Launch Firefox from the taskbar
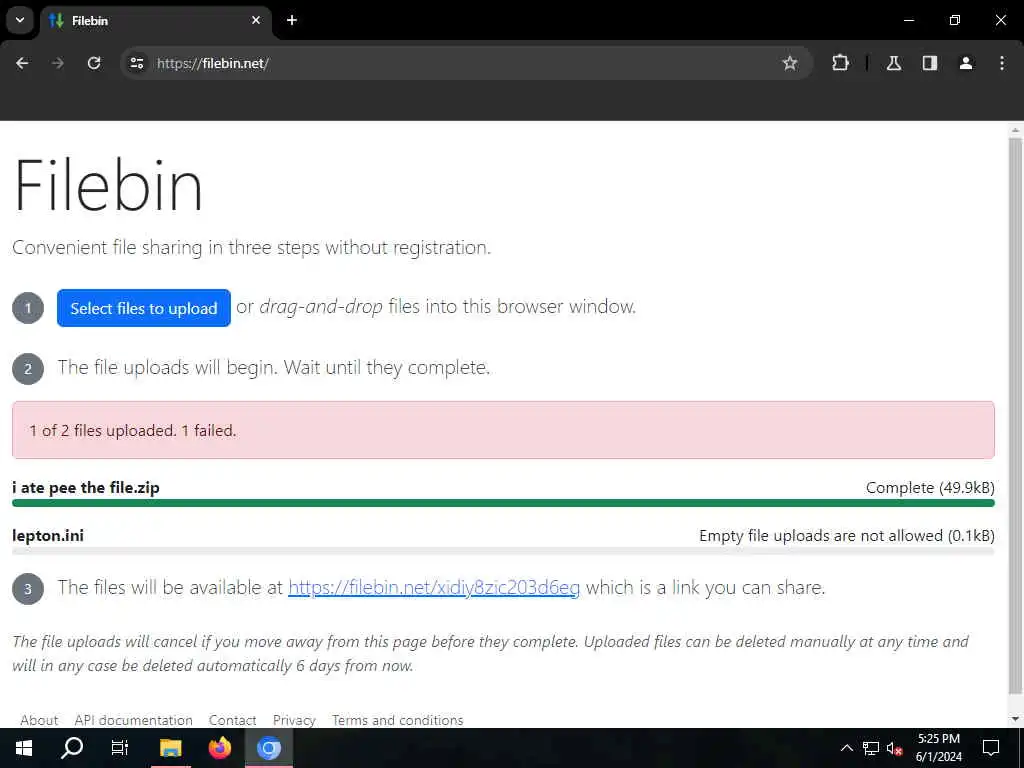The image size is (1024, 768). point(219,748)
